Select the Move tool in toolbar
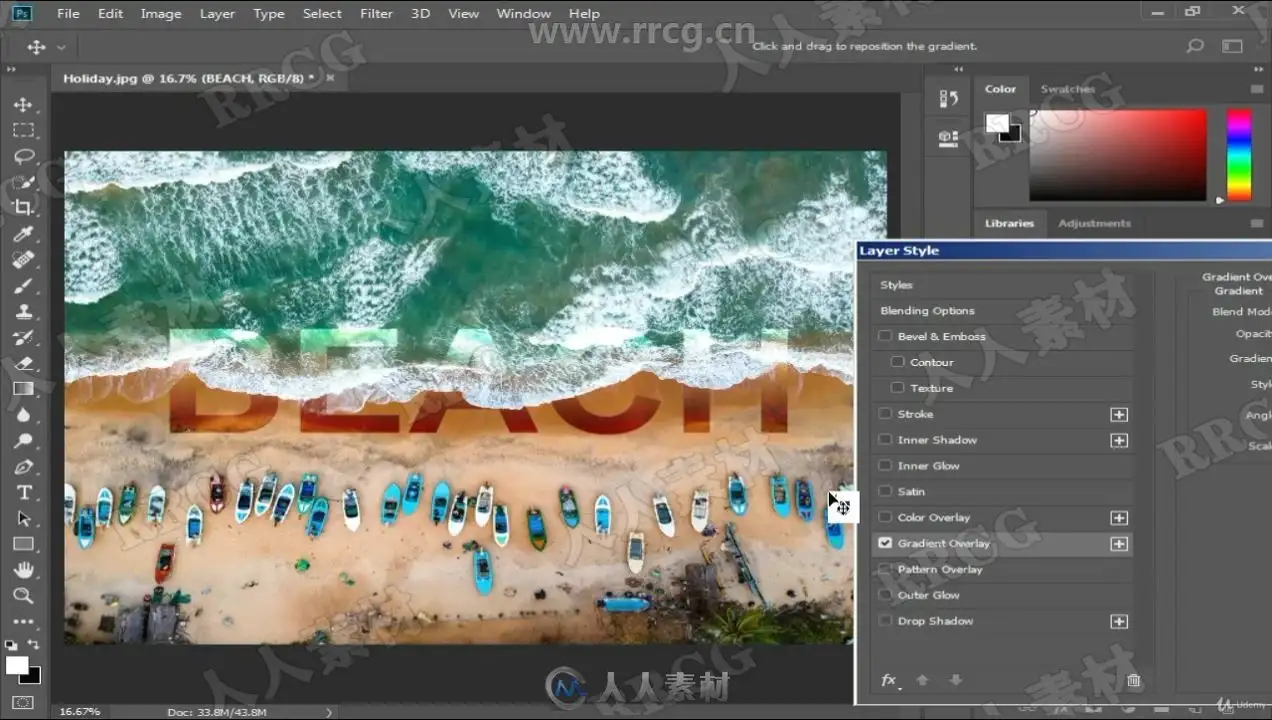Image resolution: width=1272 pixels, height=720 pixels. point(23,105)
